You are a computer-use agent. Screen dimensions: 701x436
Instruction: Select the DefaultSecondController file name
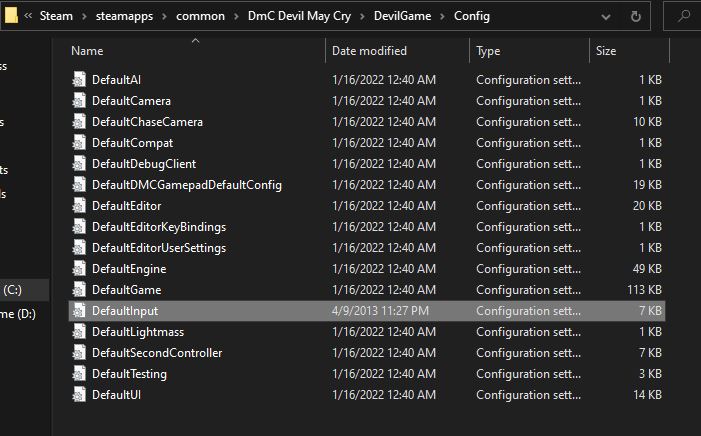tap(157, 353)
